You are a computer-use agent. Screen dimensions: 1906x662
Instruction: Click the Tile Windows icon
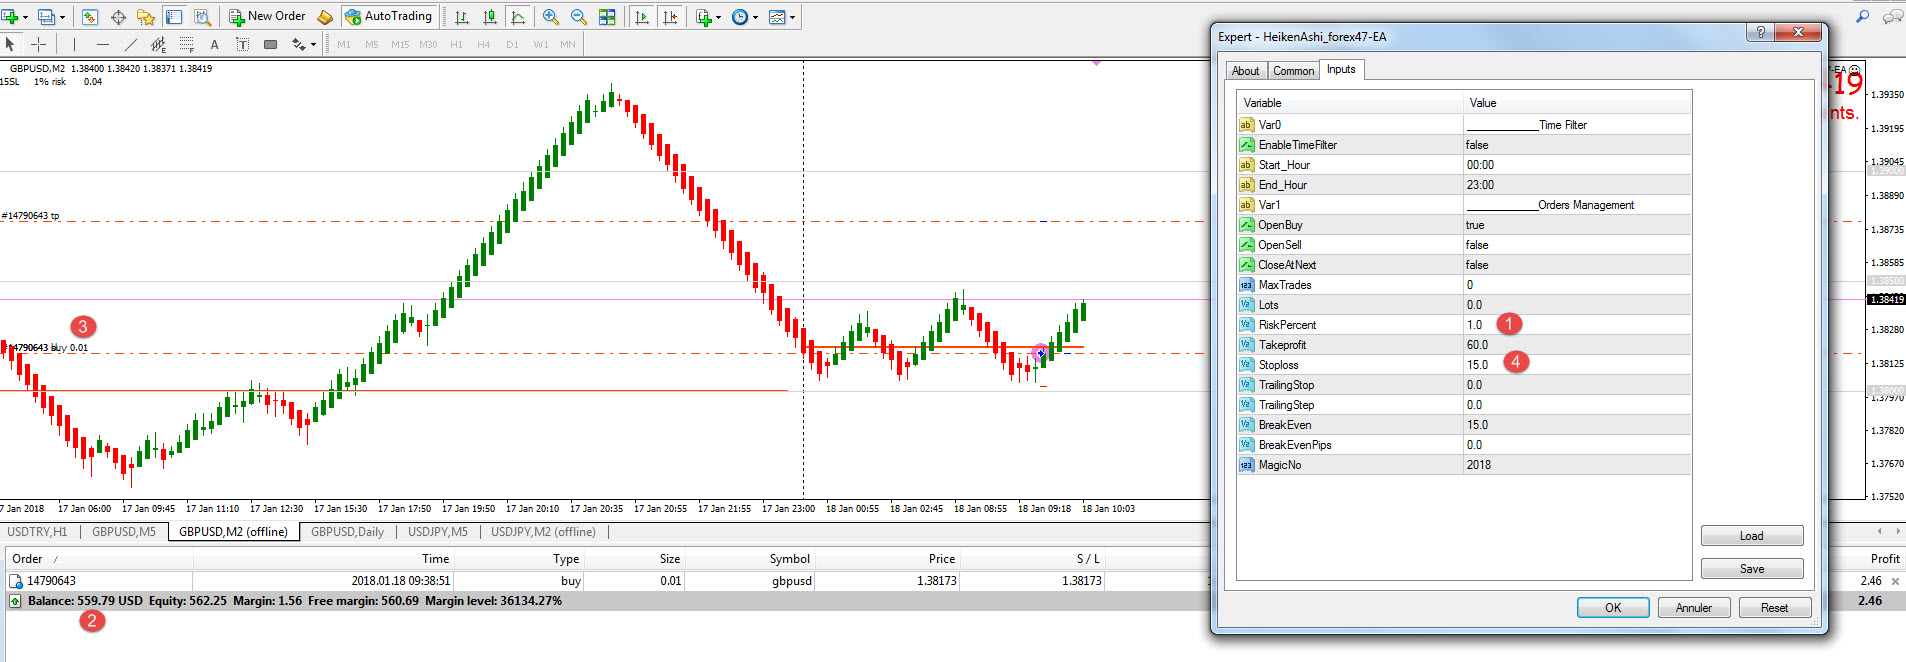pos(607,17)
